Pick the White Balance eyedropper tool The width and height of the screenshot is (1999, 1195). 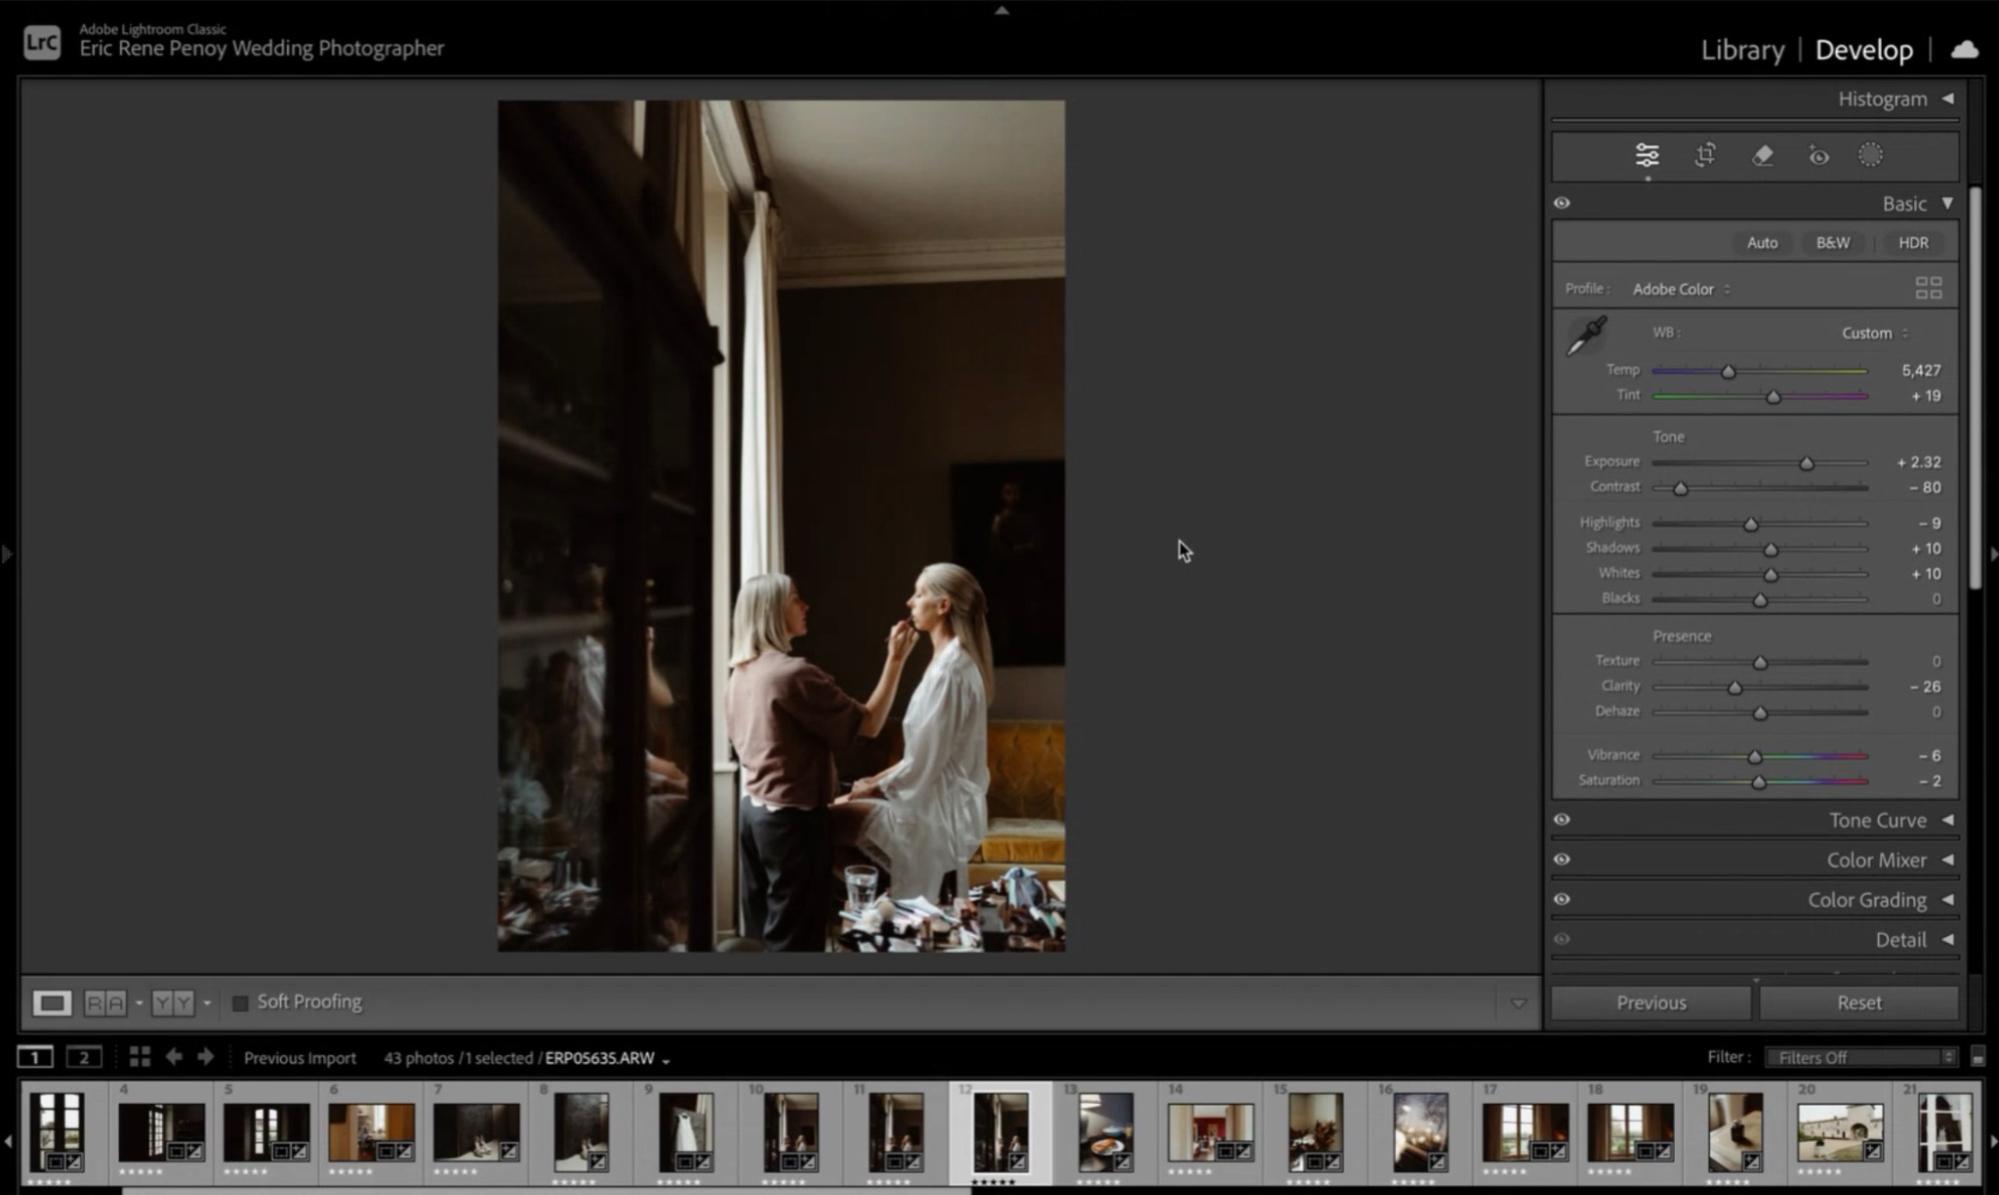[x=1586, y=336]
